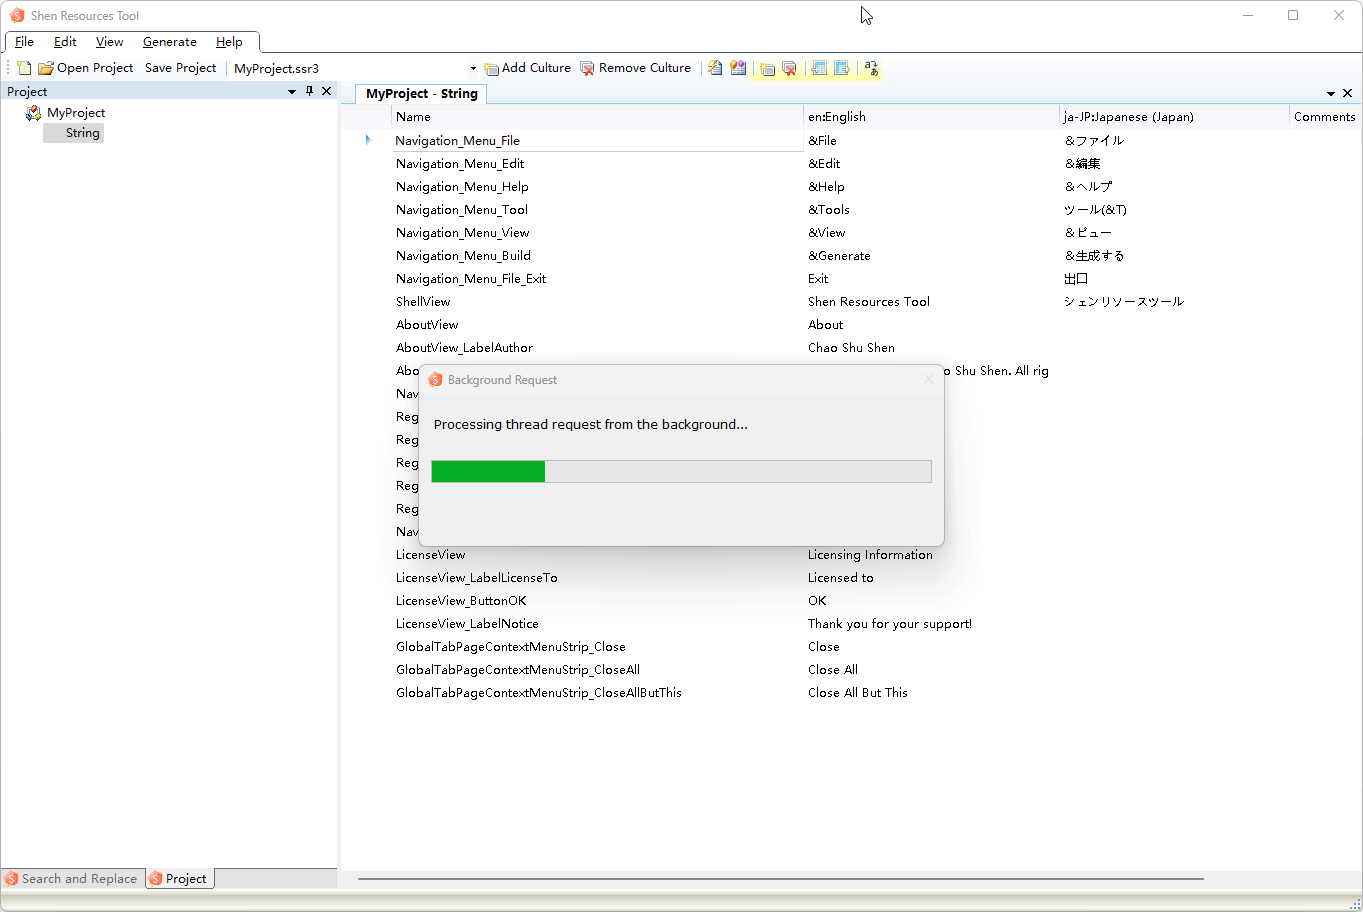The height and width of the screenshot is (912, 1363).
Task: Click the translate icon in toolbar
Action: pos(871,68)
